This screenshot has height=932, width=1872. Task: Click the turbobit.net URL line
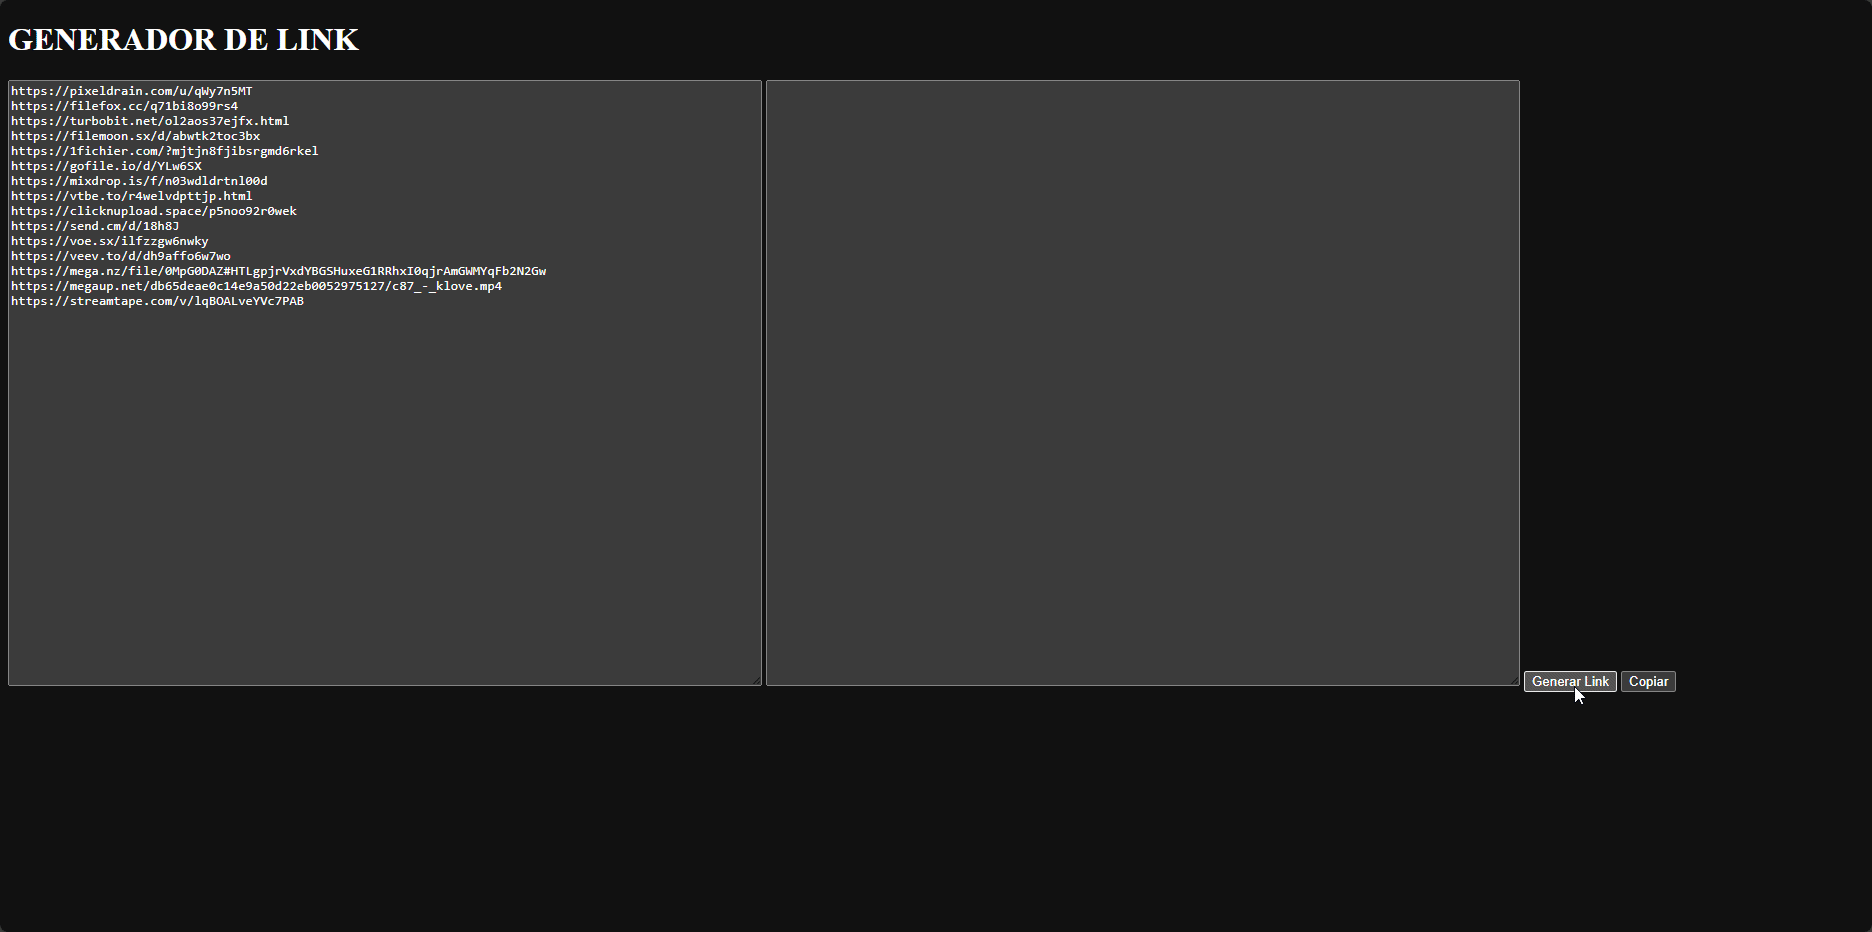click(x=150, y=121)
